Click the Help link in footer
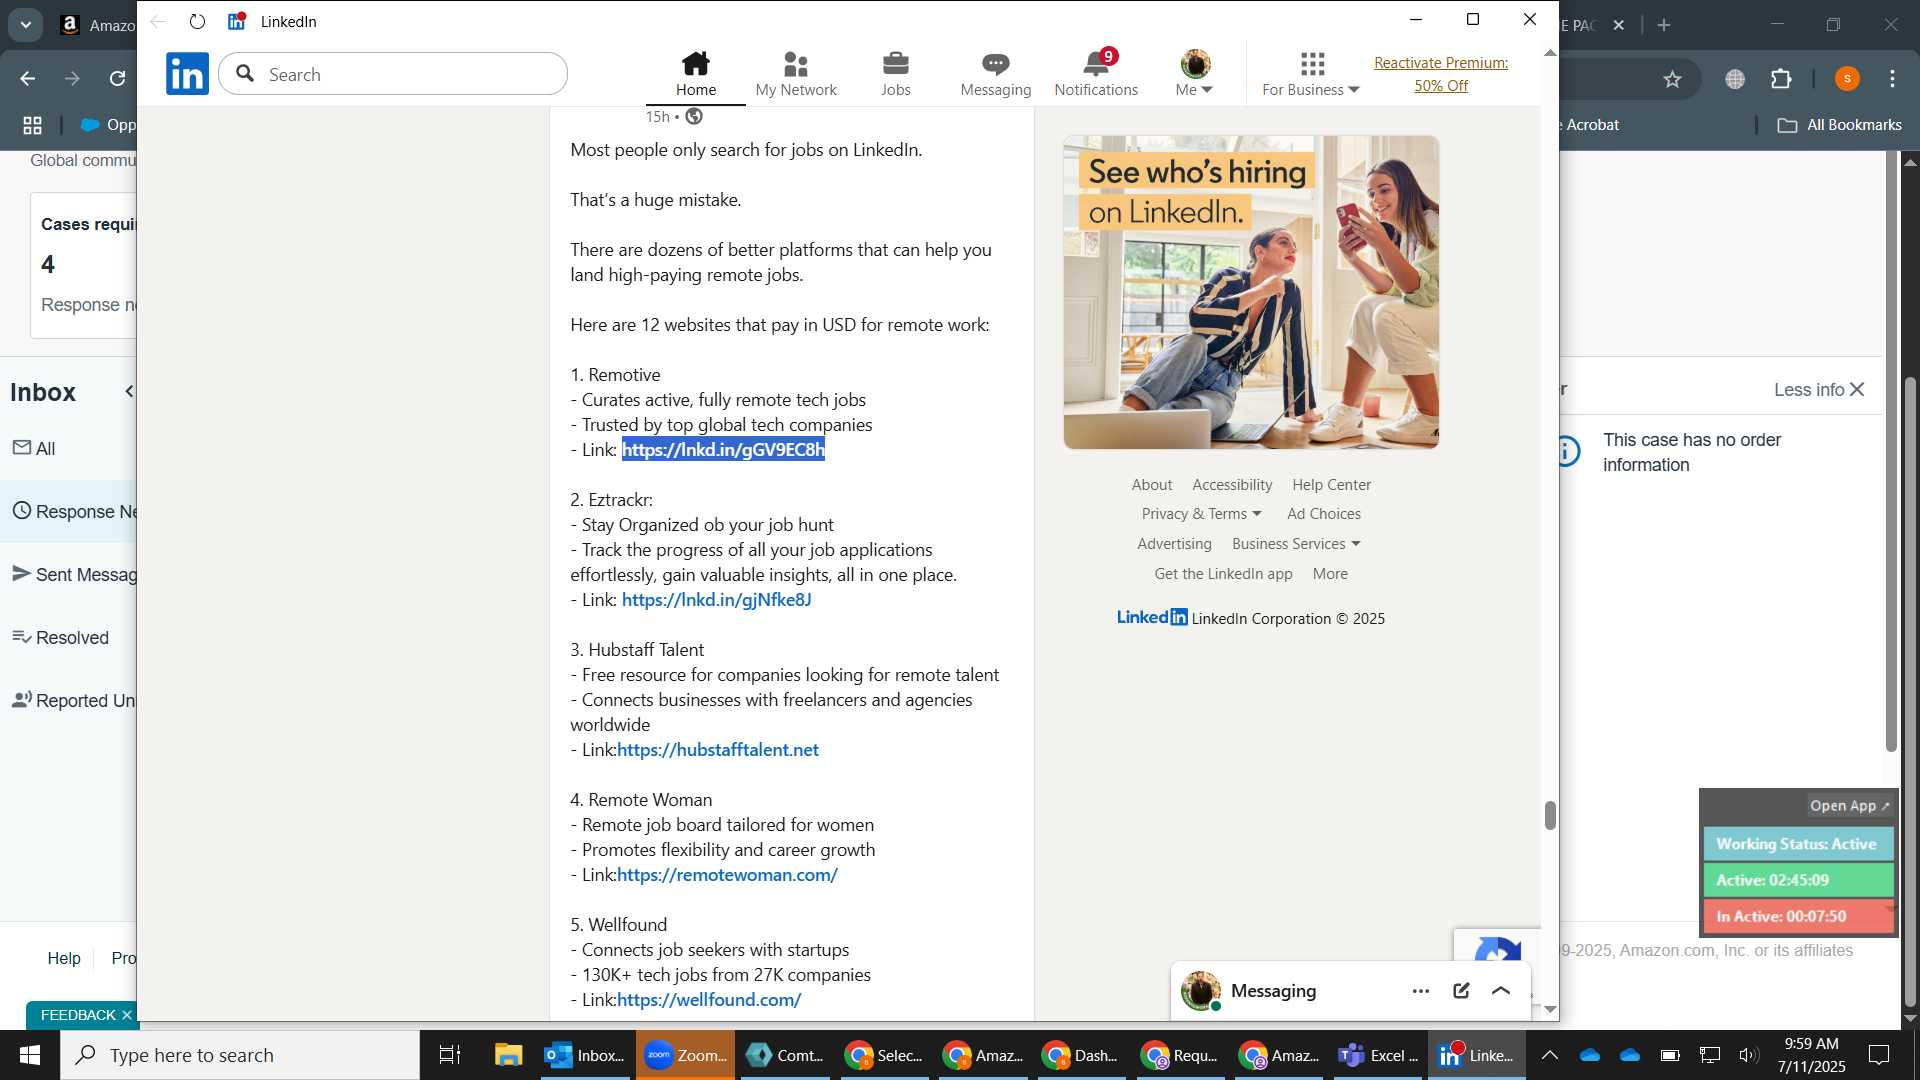The height and width of the screenshot is (1080, 1920). 64,959
